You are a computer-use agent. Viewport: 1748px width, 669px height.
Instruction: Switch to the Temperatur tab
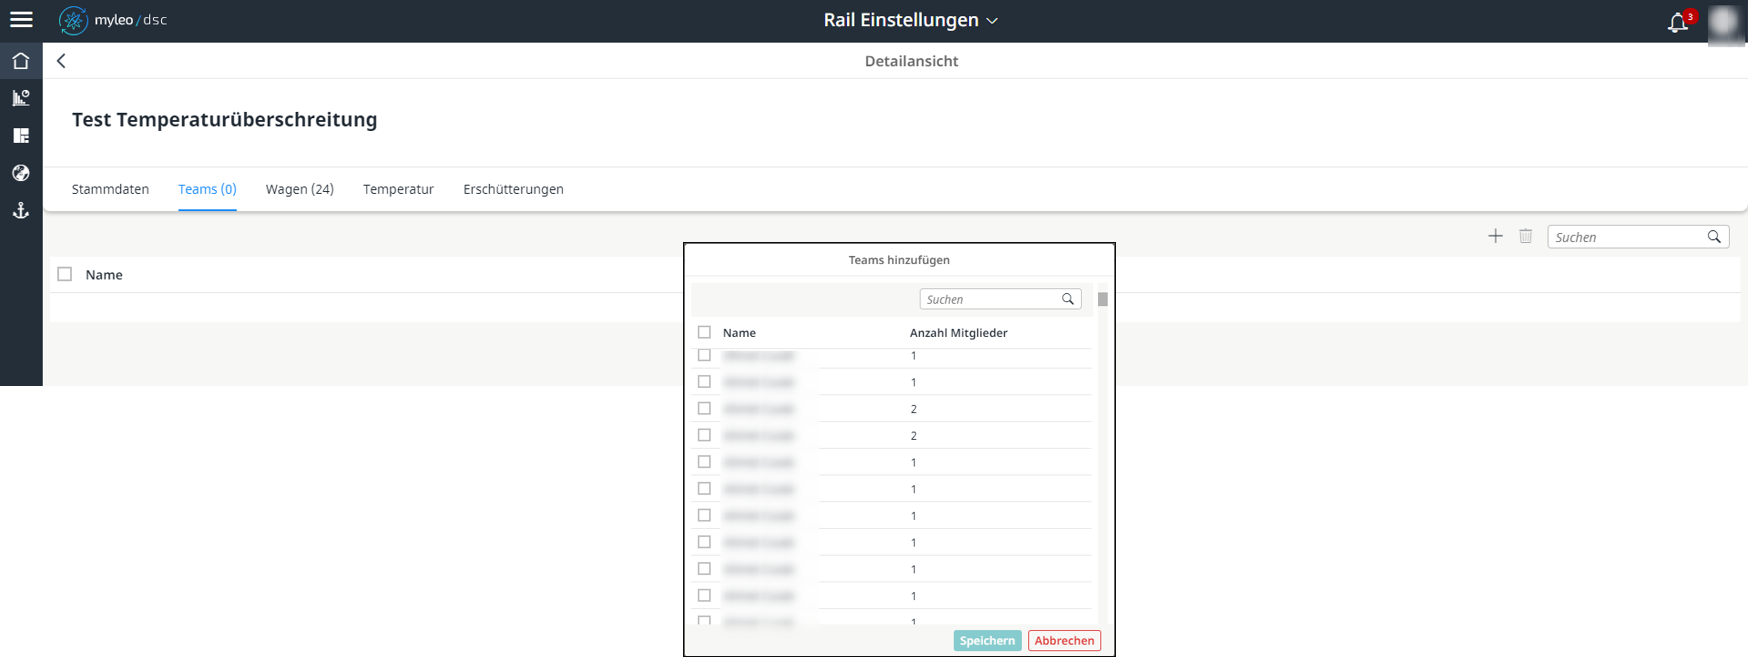398,189
